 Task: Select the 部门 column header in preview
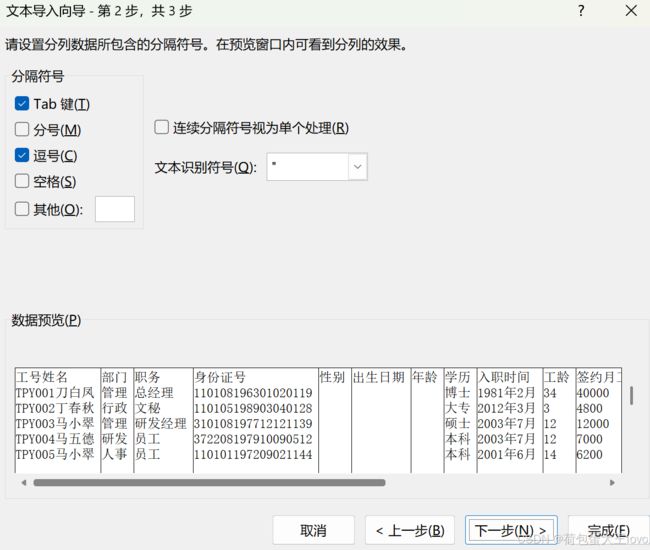pyautogui.click(x=114, y=377)
